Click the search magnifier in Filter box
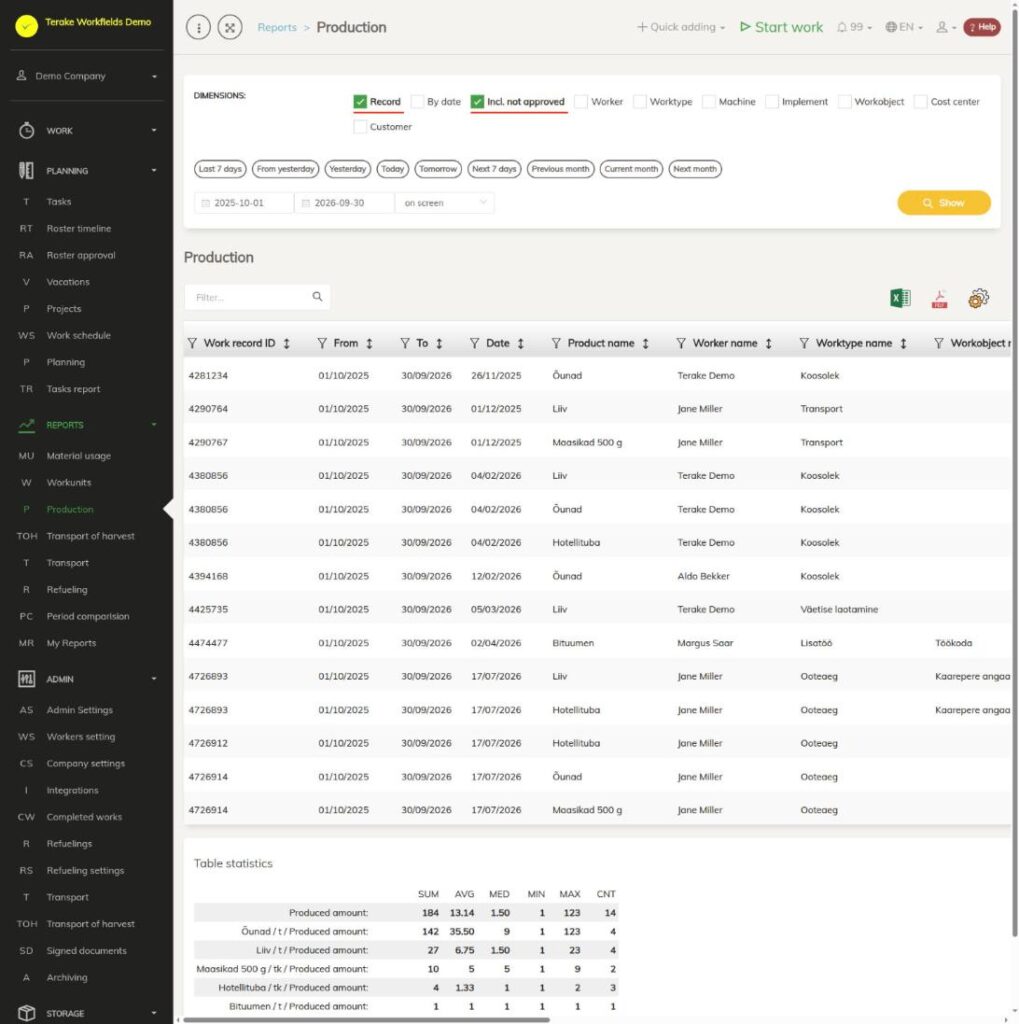 [317, 297]
